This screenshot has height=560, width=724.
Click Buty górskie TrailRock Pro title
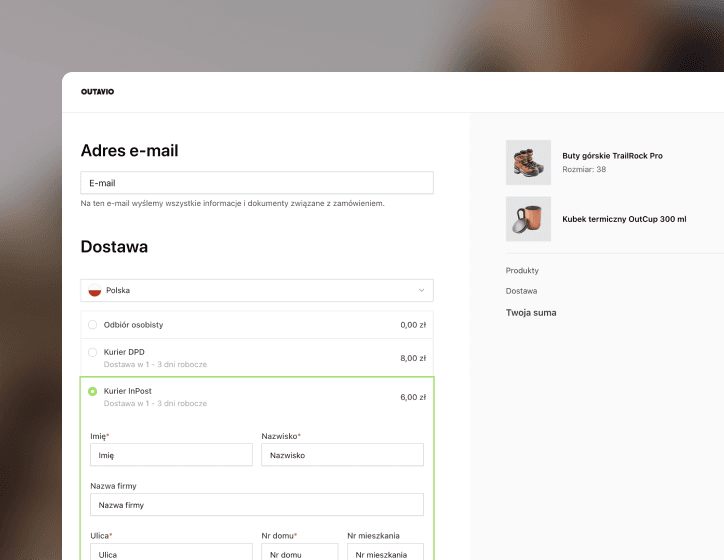612,156
